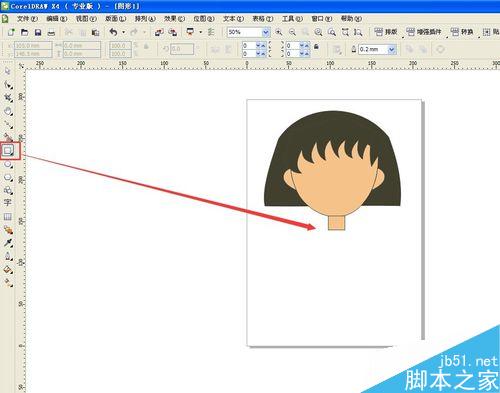The height and width of the screenshot is (393, 500).
Task: Expand the 50% zoom level dropdown
Action: point(265,32)
